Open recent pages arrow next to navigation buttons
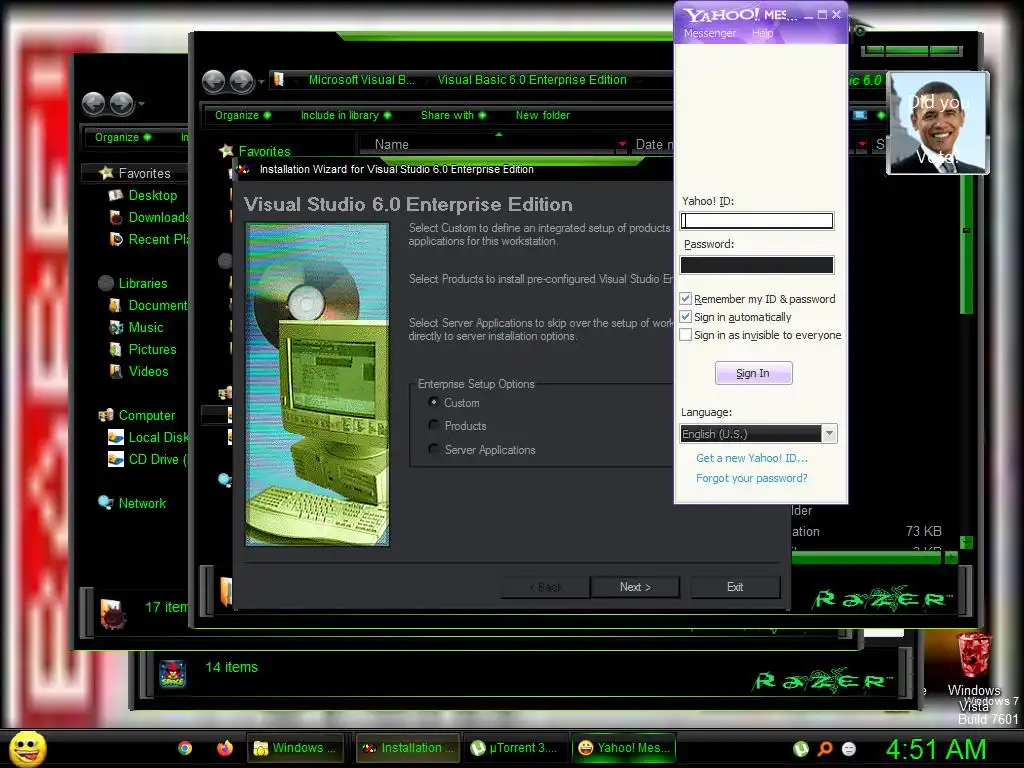This screenshot has width=1024, height=768. (261, 82)
